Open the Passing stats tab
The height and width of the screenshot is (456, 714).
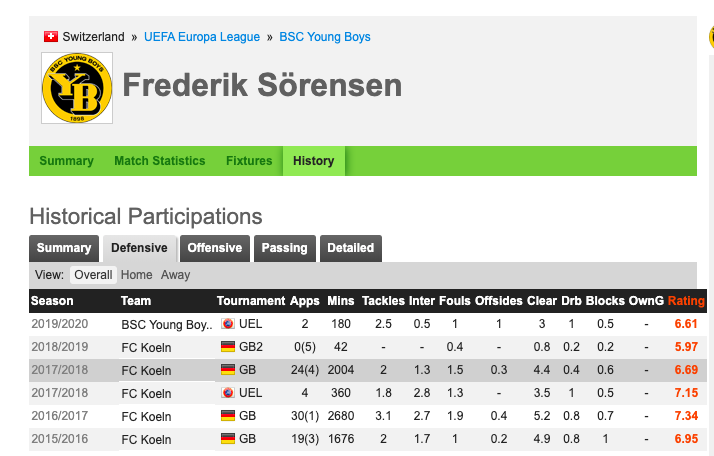[x=285, y=248]
